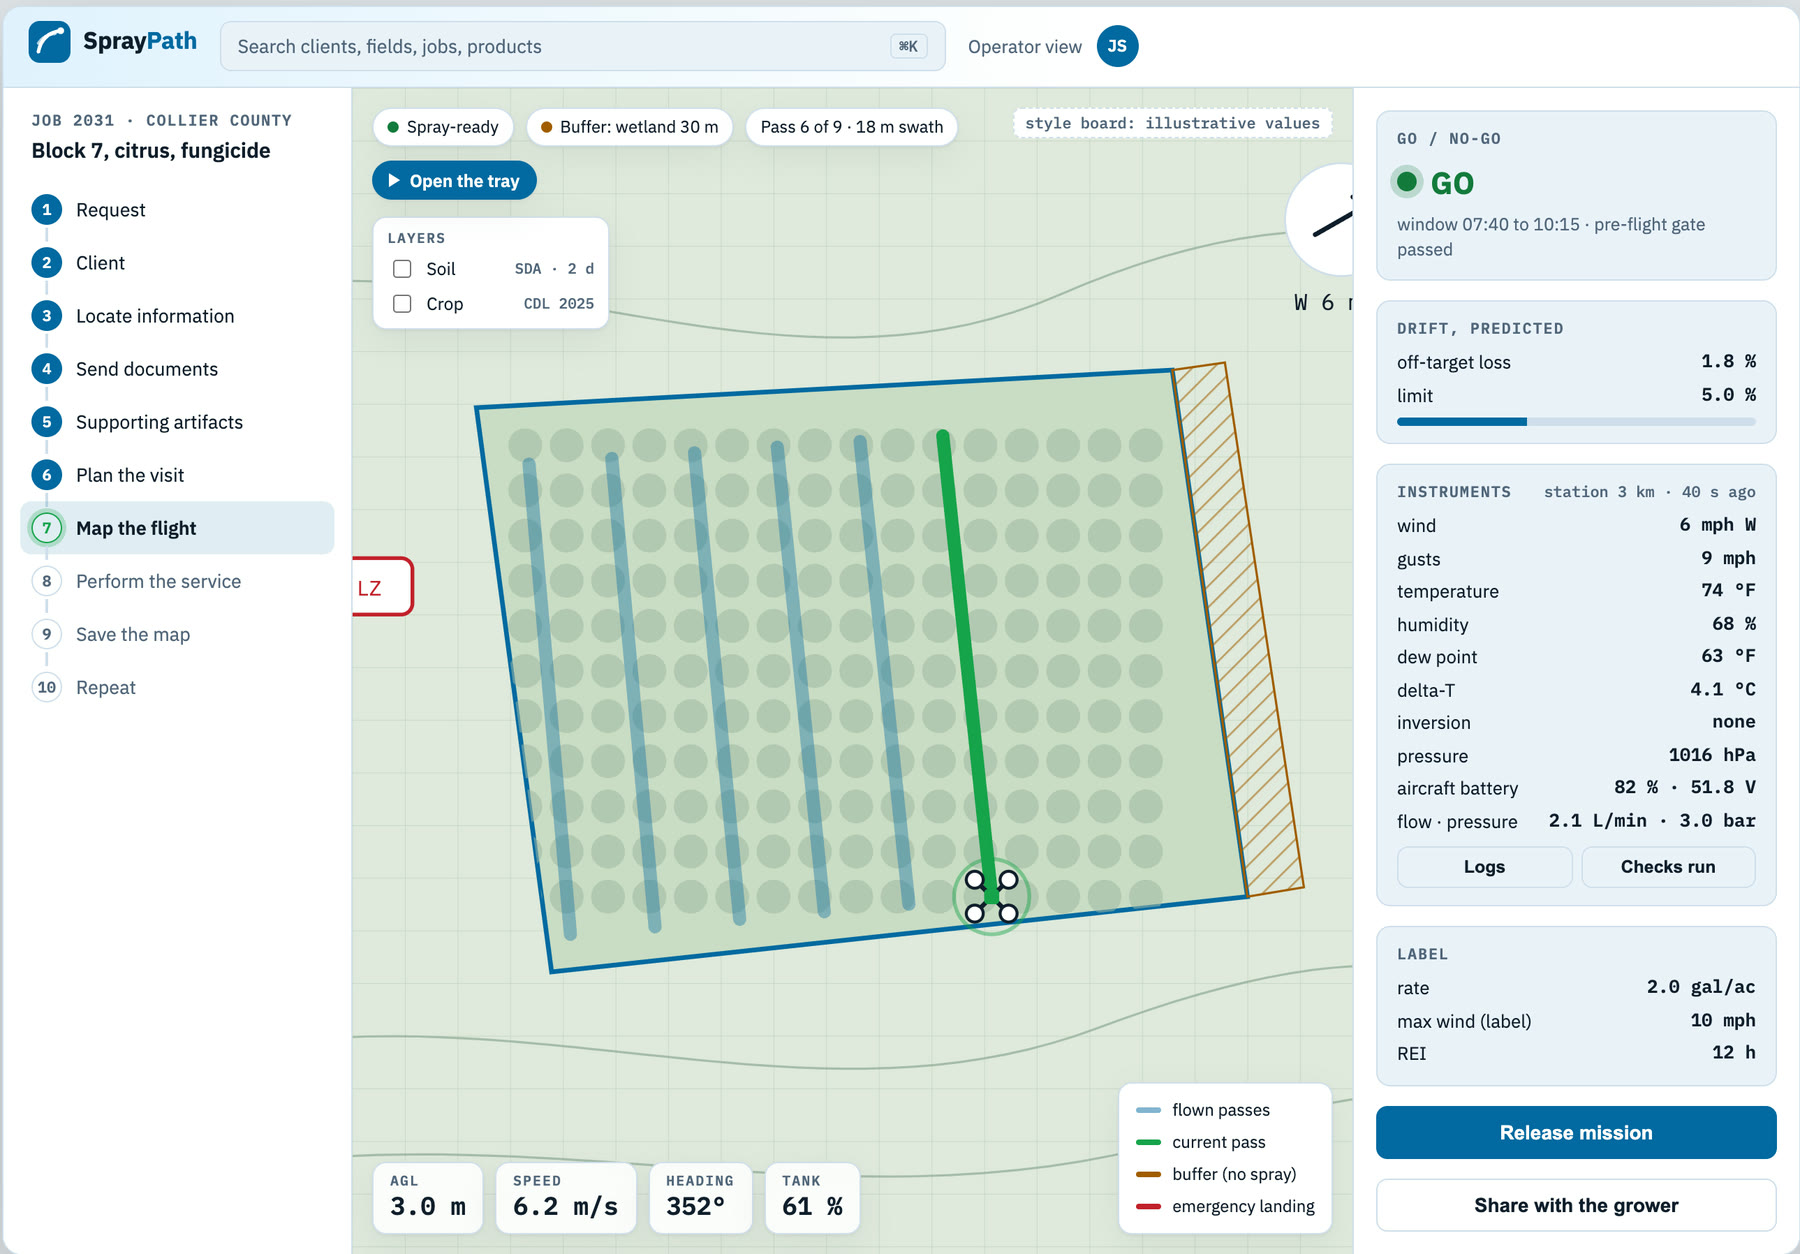Click the max wind (label) 10 mph value
1800x1254 pixels.
1723,1020
